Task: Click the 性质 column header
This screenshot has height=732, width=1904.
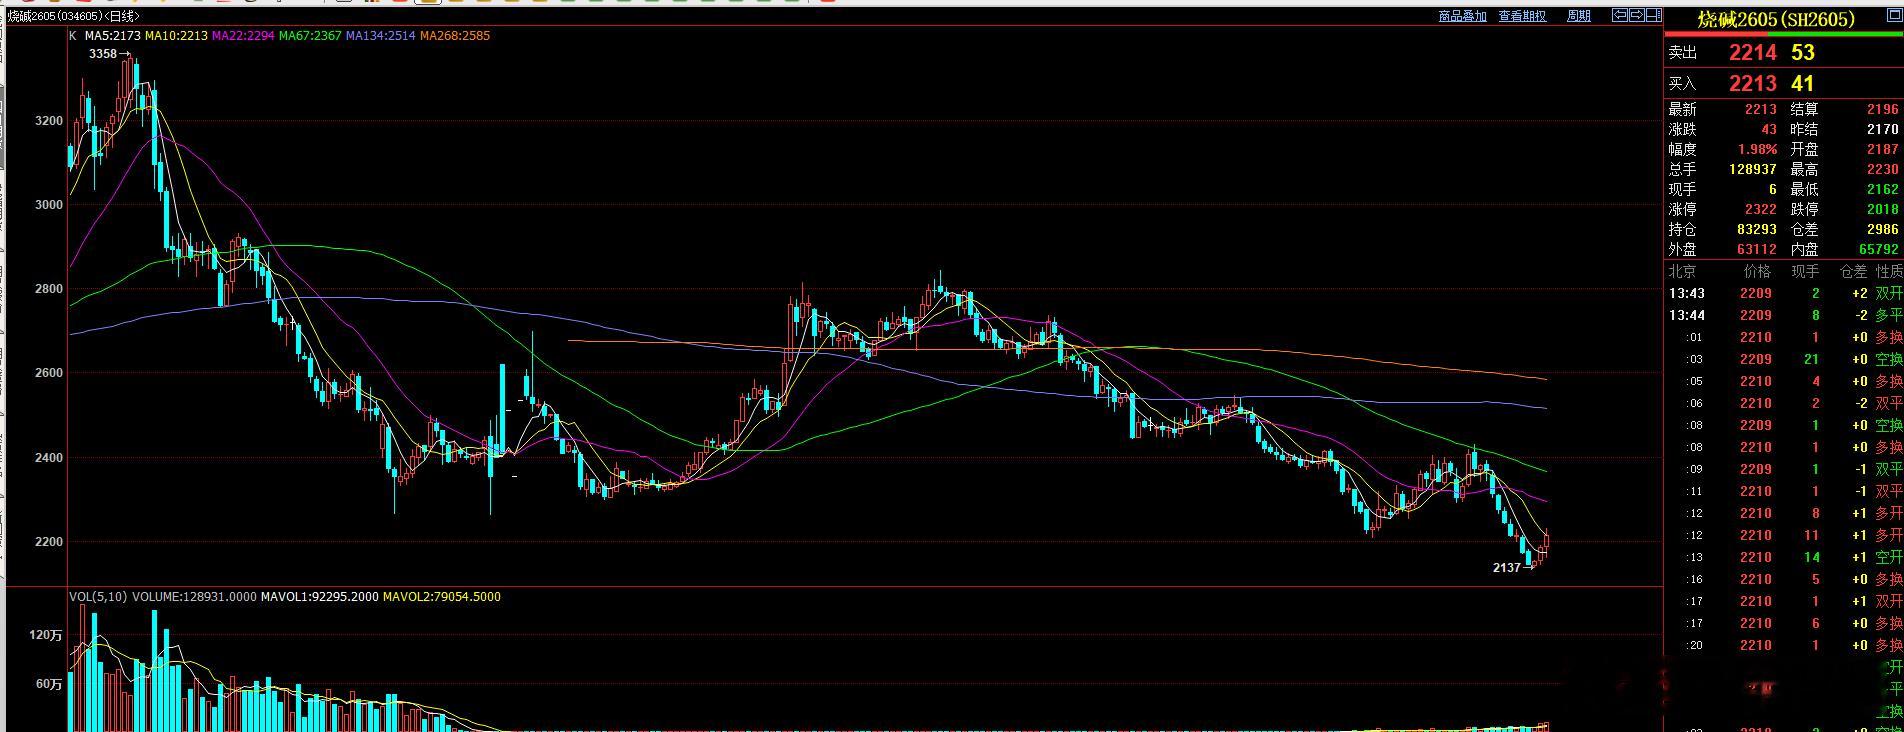Action: (x=1889, y=271)
